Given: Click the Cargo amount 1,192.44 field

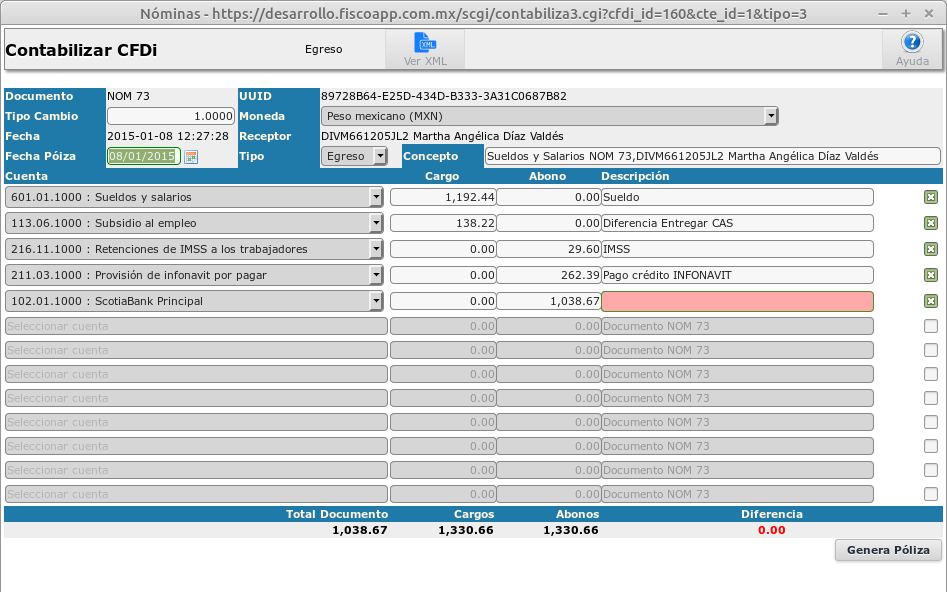Looking at the screenshot, I should click(442, 197).
